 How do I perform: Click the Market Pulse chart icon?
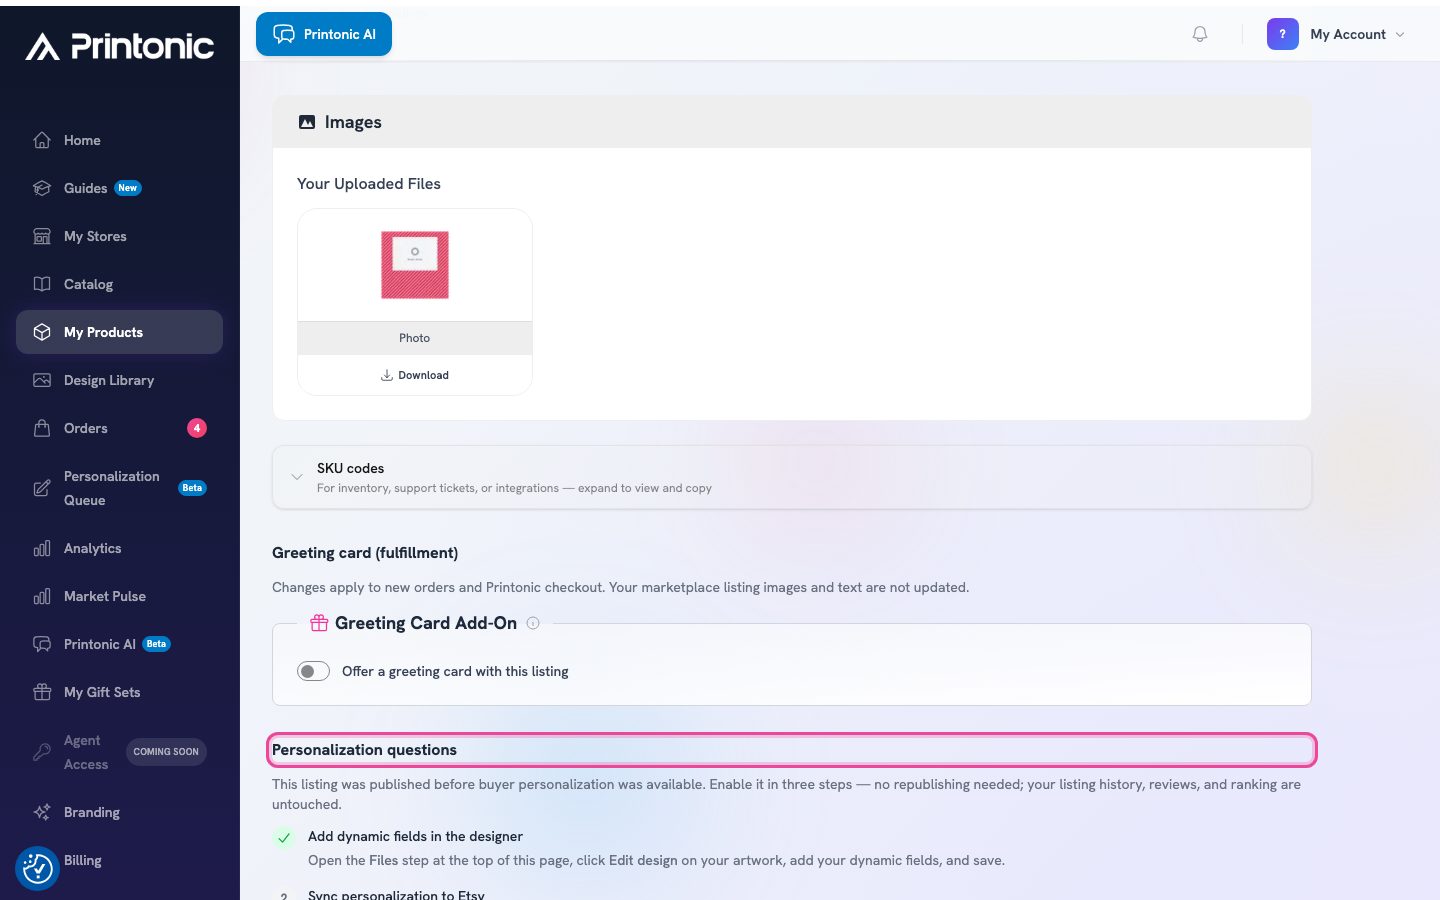pyautogui.click(x=42, y=596)
